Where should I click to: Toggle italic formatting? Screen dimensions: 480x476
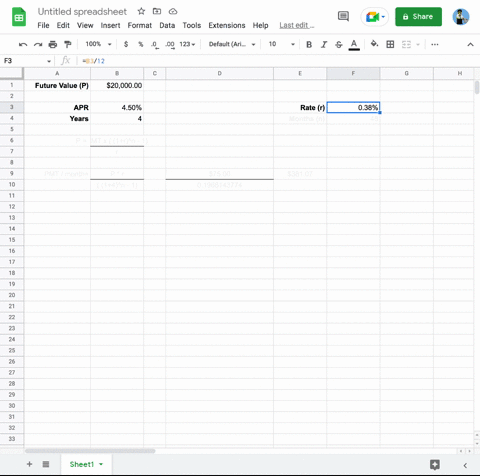coord(324,44)
